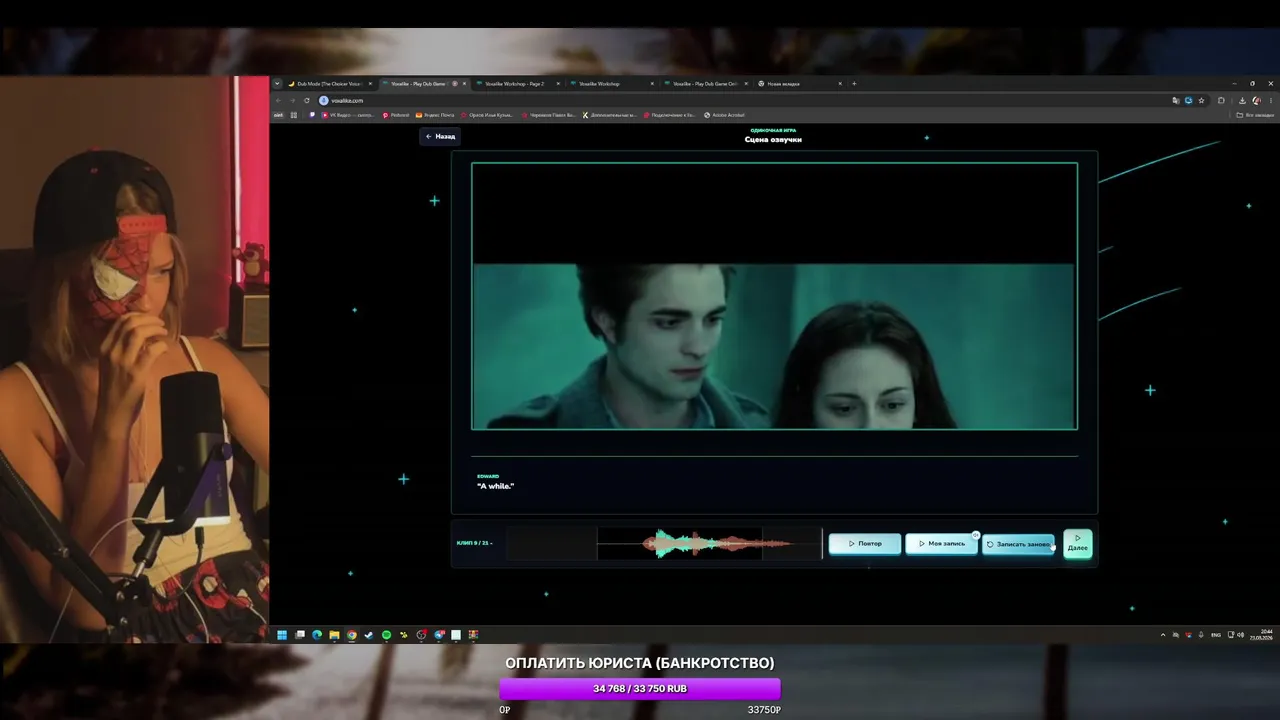Bookmark this page with the star icon
1280x720 pixels.
pos(1201,100)
